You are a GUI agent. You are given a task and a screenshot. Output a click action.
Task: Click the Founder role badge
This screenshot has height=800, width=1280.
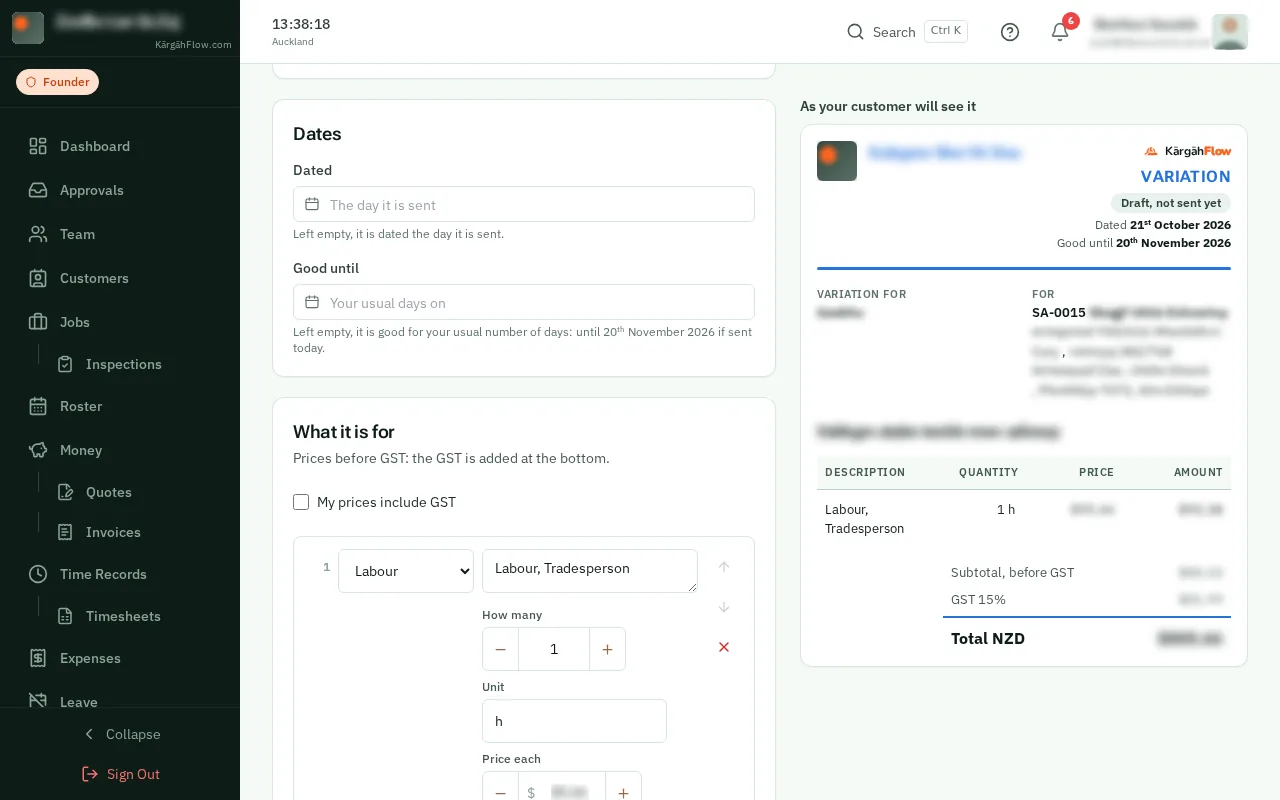[57, 82]
